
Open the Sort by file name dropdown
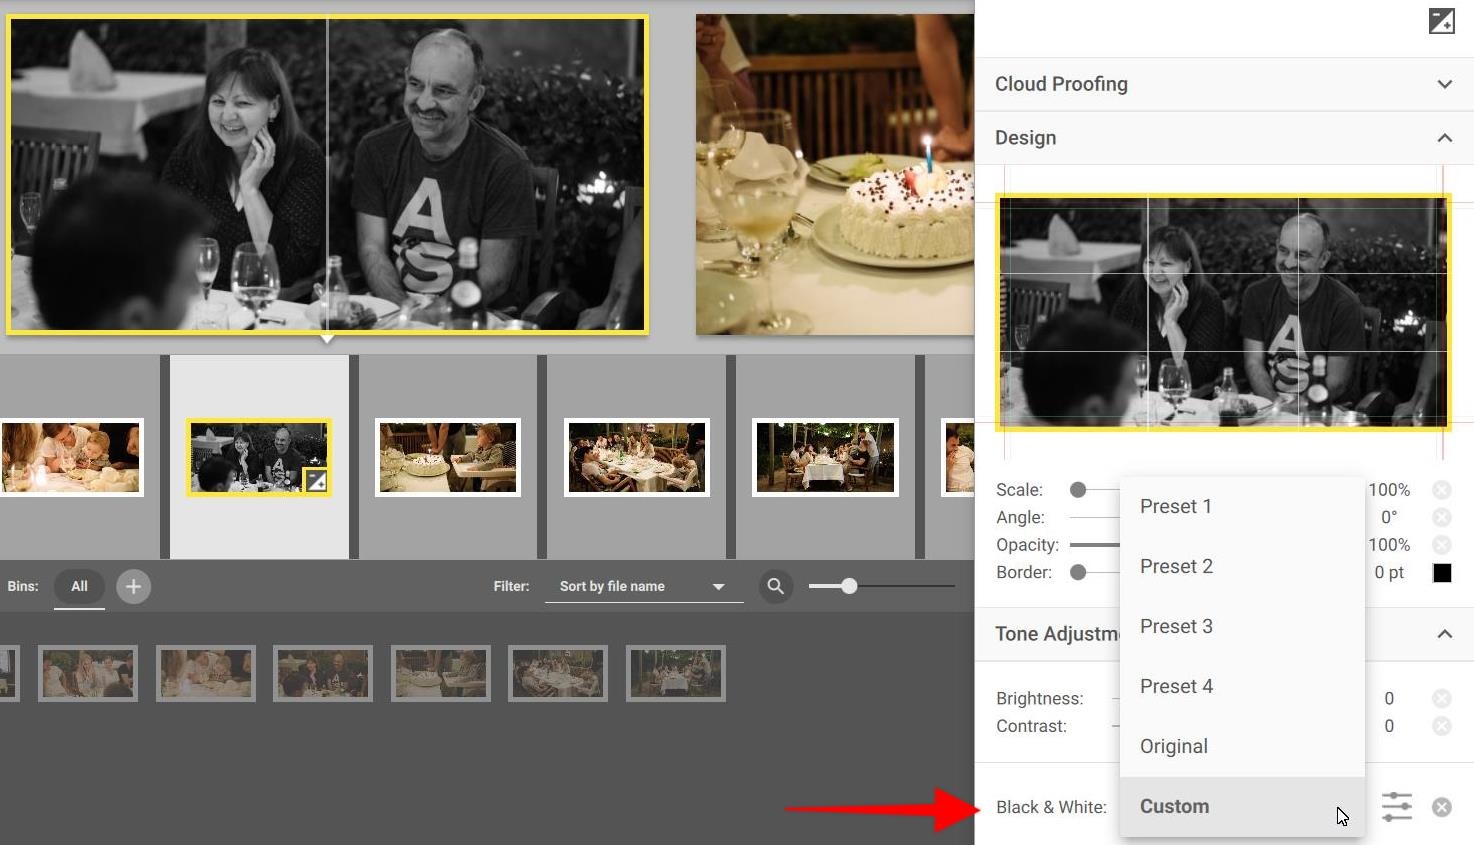coord(644,586)
